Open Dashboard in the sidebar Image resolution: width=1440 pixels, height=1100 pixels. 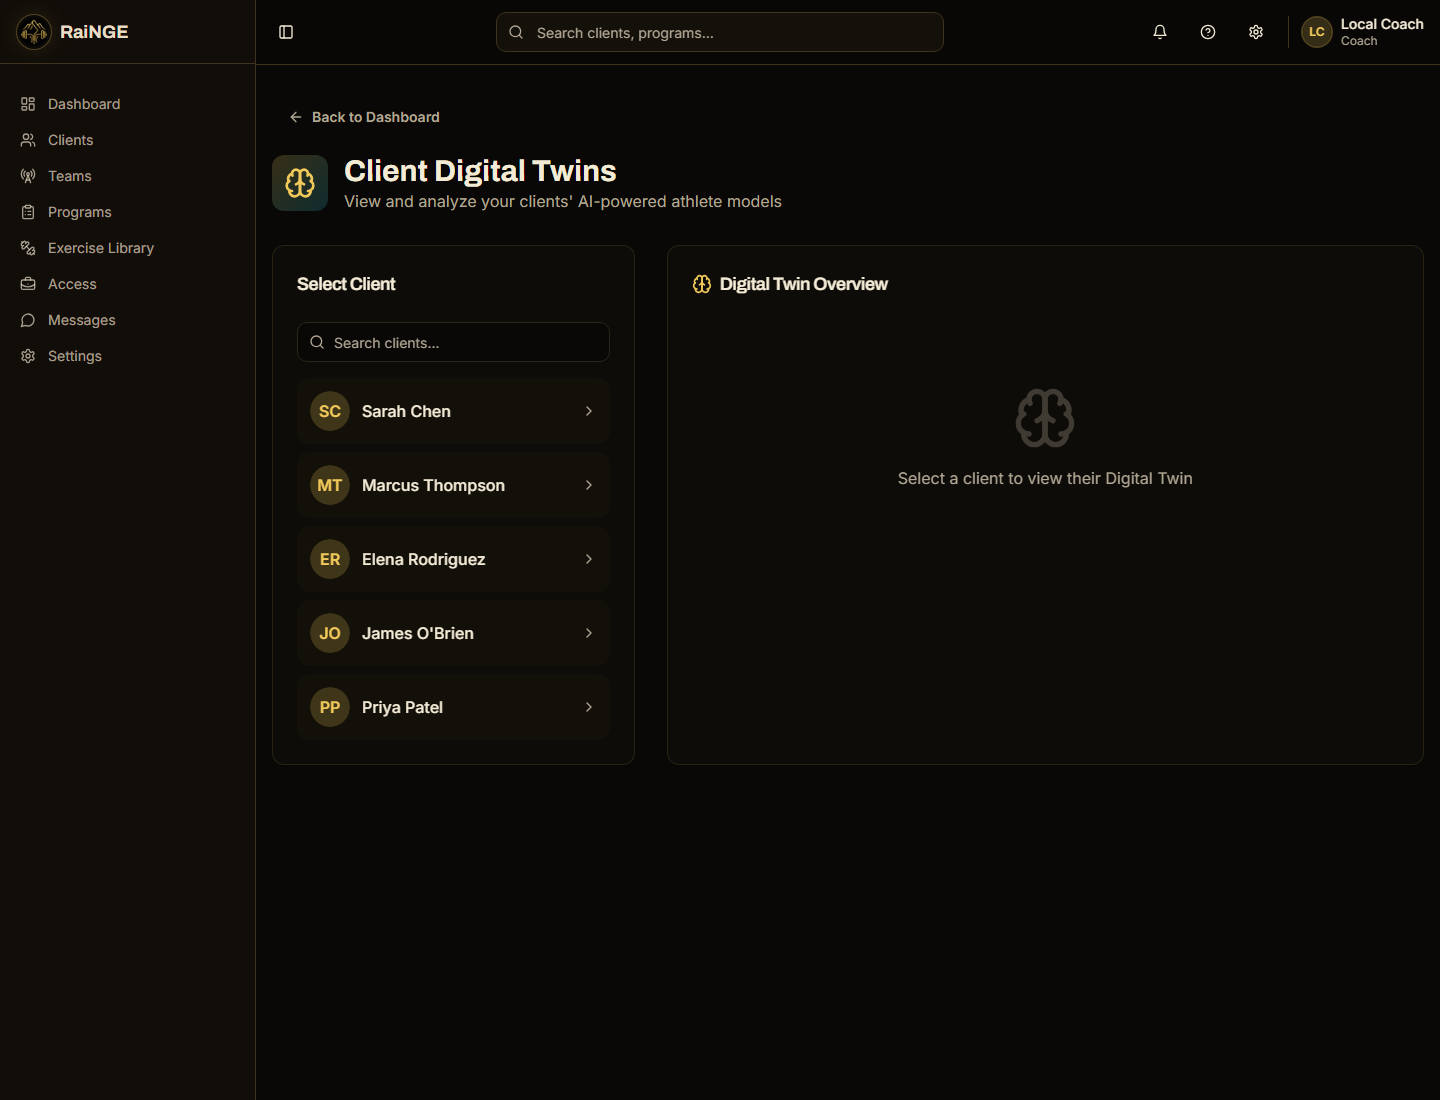coord(84,104)
